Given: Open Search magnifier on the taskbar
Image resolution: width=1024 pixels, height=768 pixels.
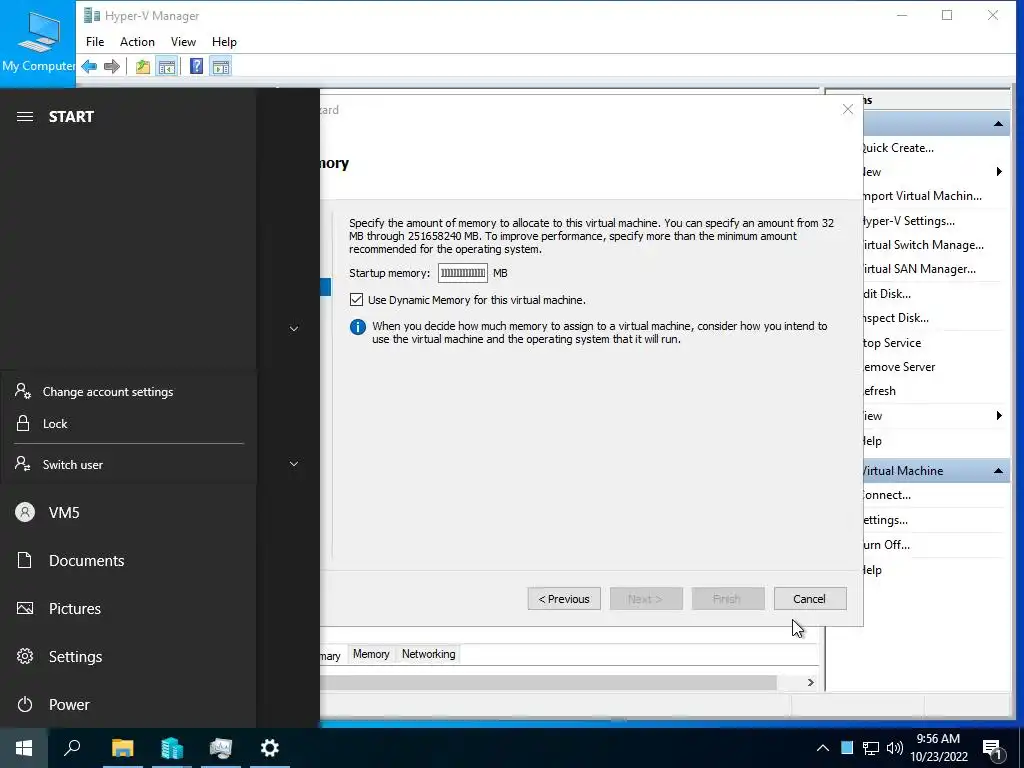Looking at the screenshot, I should point(72,748).
